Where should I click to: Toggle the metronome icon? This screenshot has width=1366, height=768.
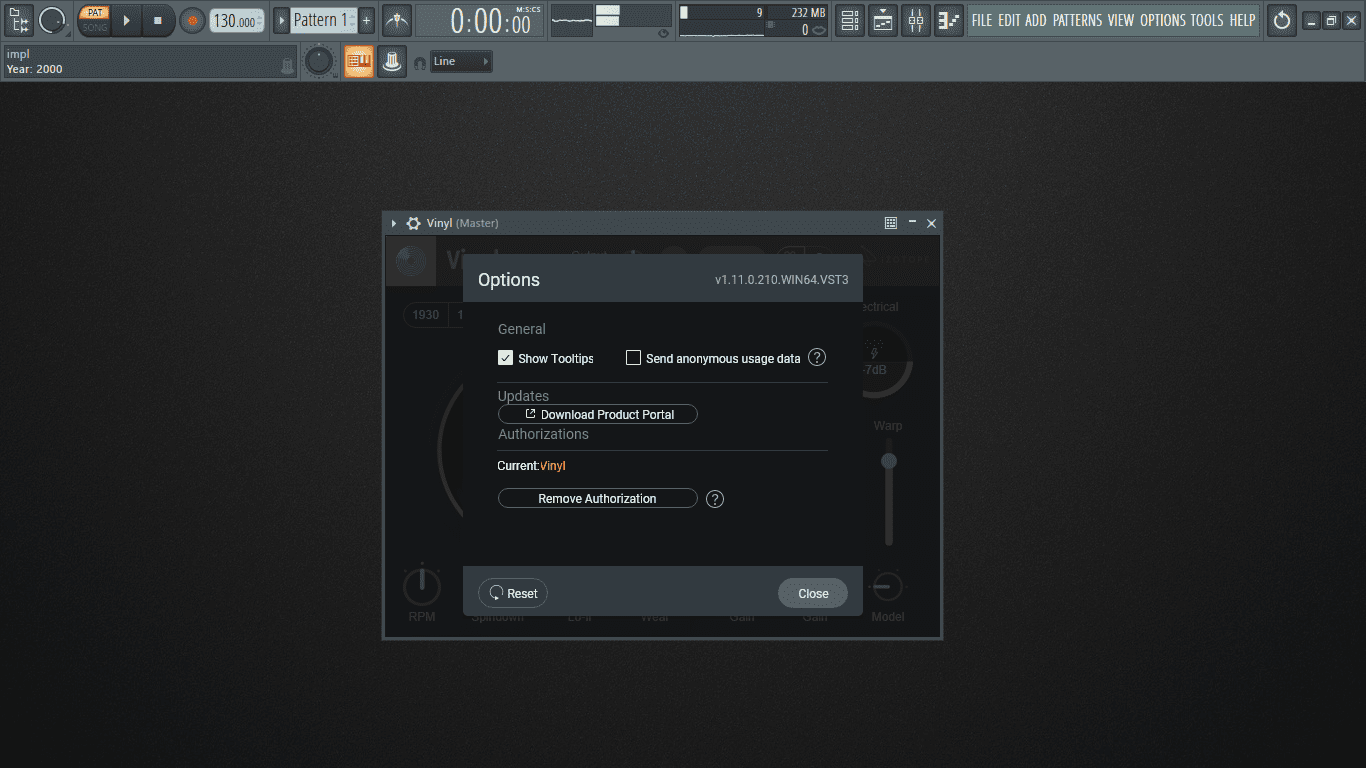397,20
